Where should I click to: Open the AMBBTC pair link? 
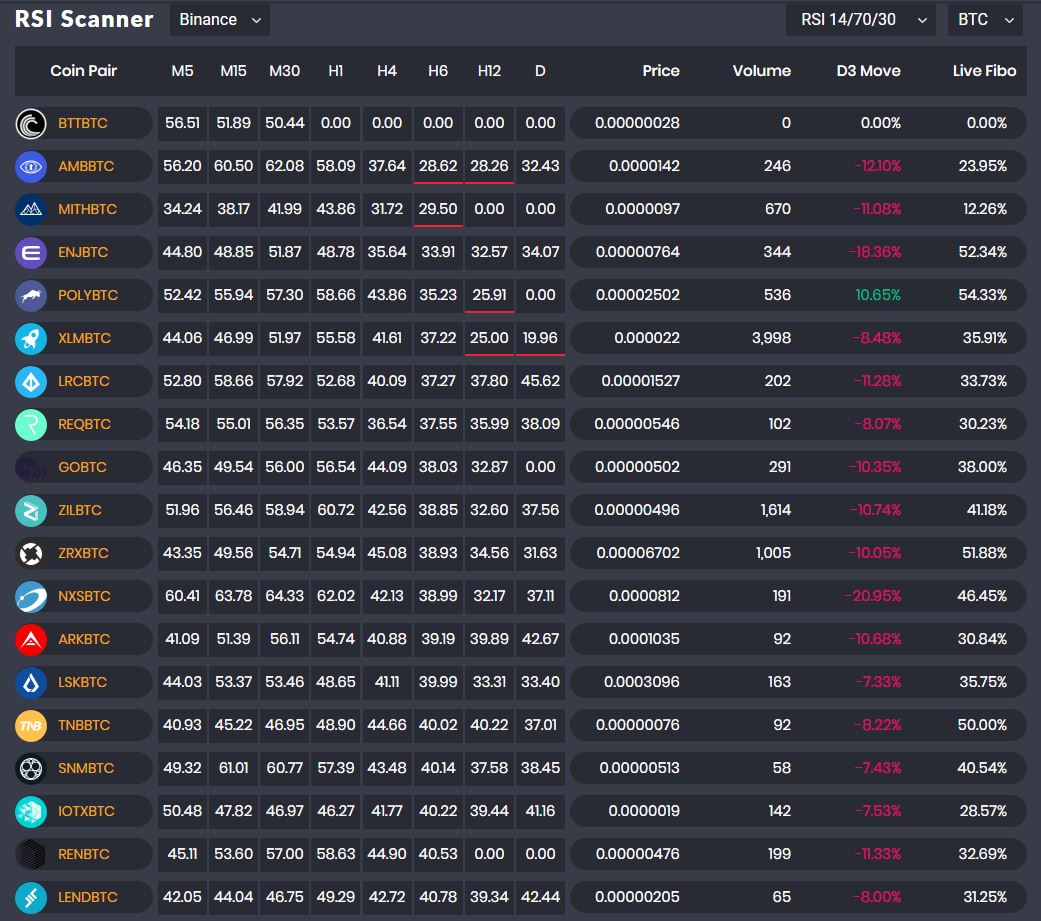pyautogui.click(x=86, y=167)
